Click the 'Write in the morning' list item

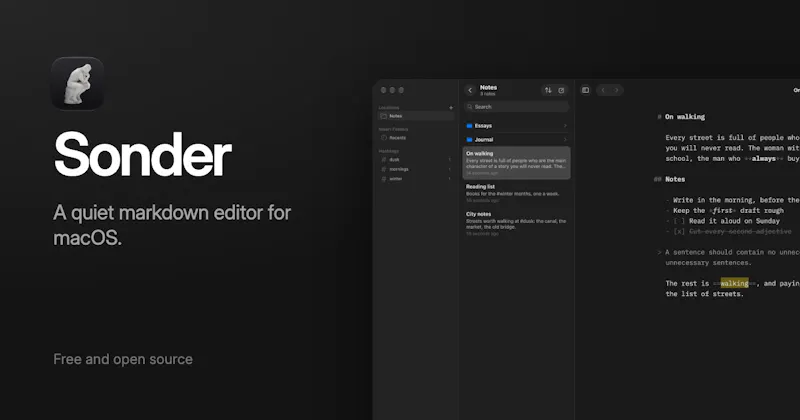pos(732,200)
